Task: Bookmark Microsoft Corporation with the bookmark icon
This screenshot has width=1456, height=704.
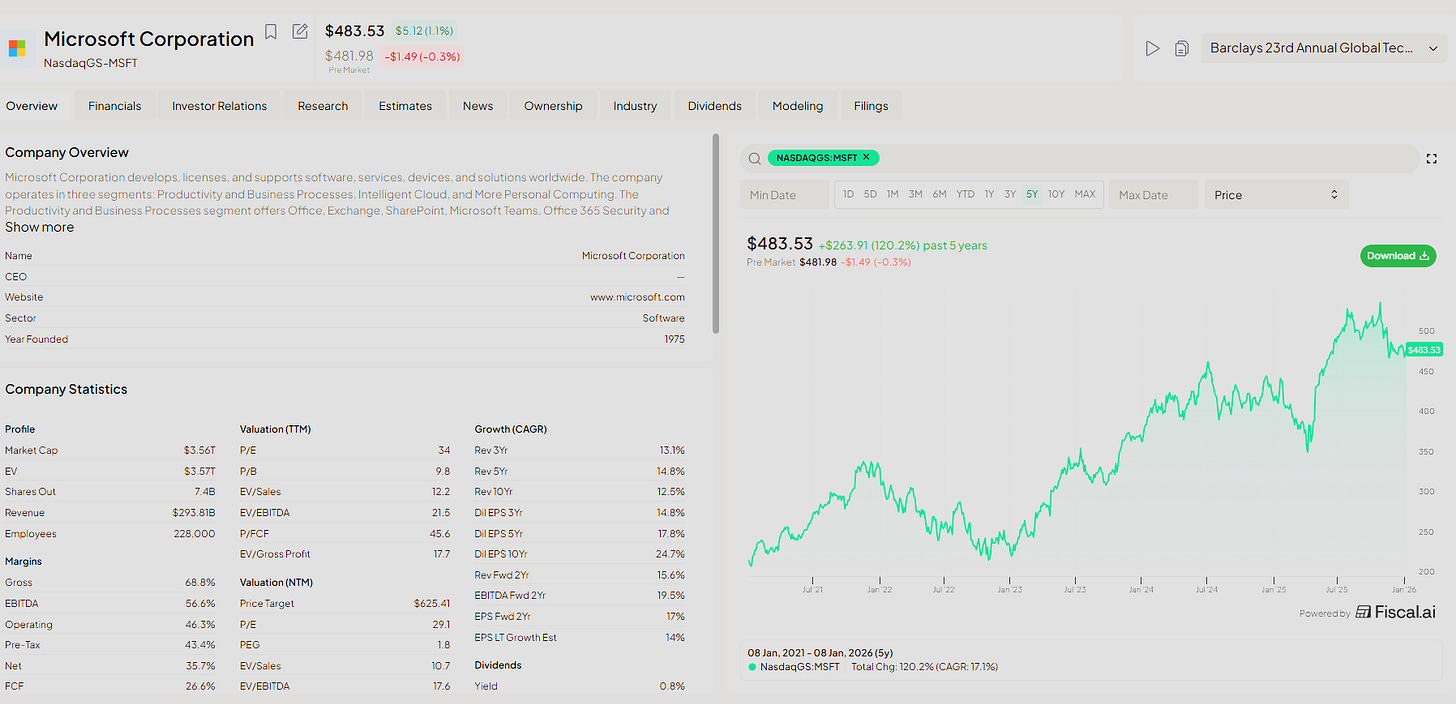Action: coord(271,32)
